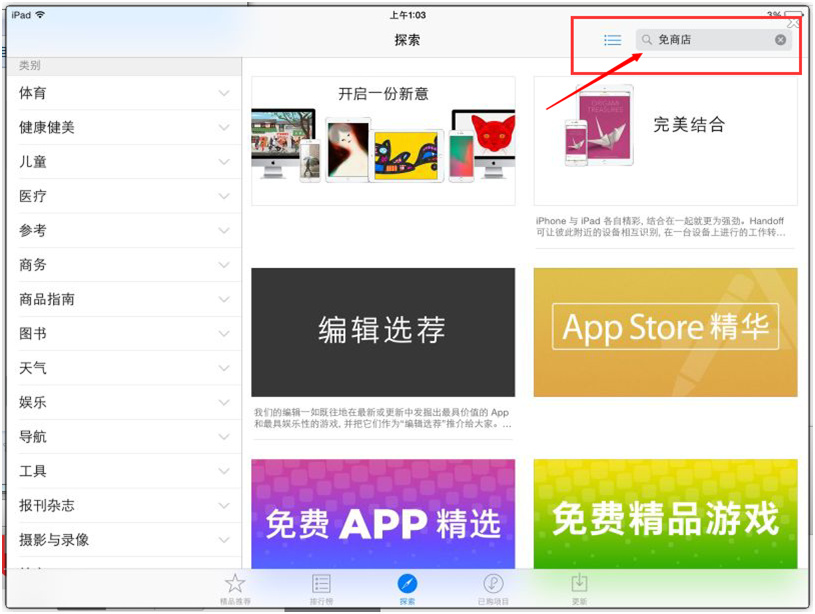This screenshot has width=815, height=614.
Task: Tap the list view icon beside search
Action: 612,40
